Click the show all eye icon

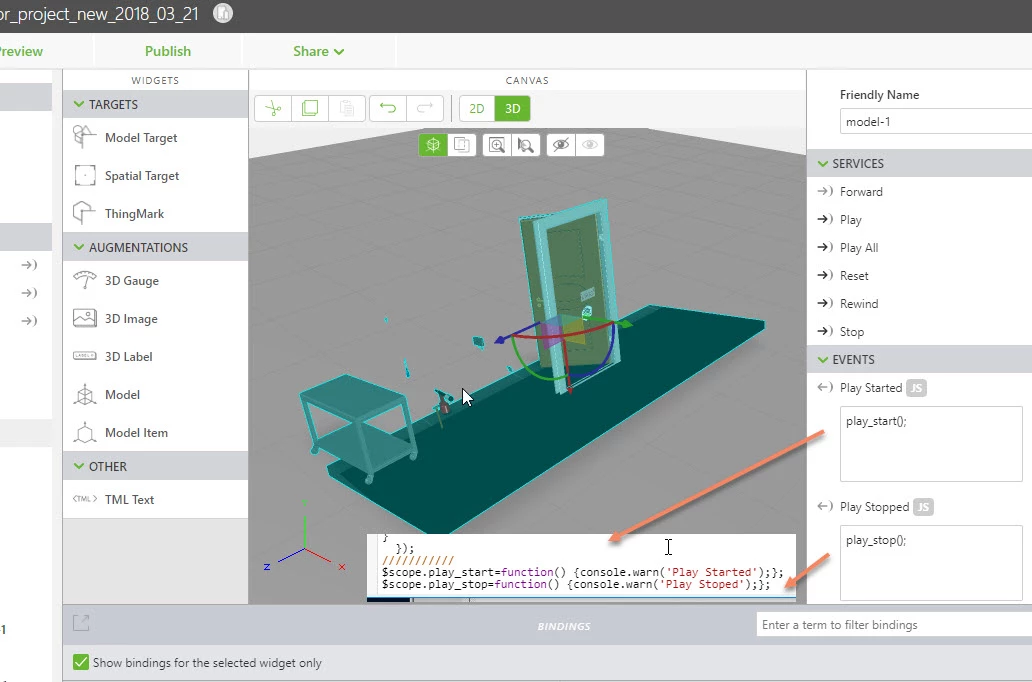[590, 145]
